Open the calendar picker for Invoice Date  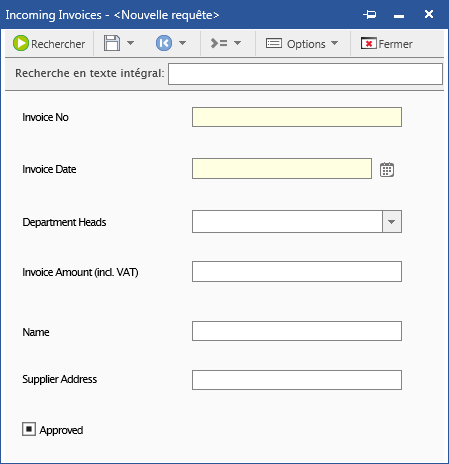tap(387, 169)
